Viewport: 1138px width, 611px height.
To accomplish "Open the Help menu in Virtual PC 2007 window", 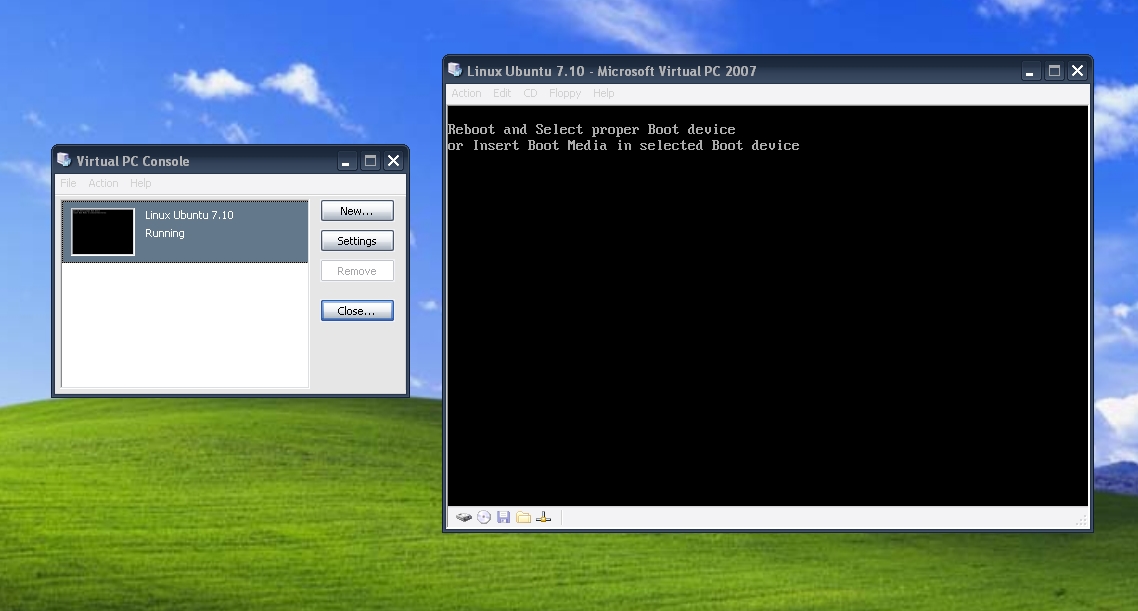I will tap(603, 93).
